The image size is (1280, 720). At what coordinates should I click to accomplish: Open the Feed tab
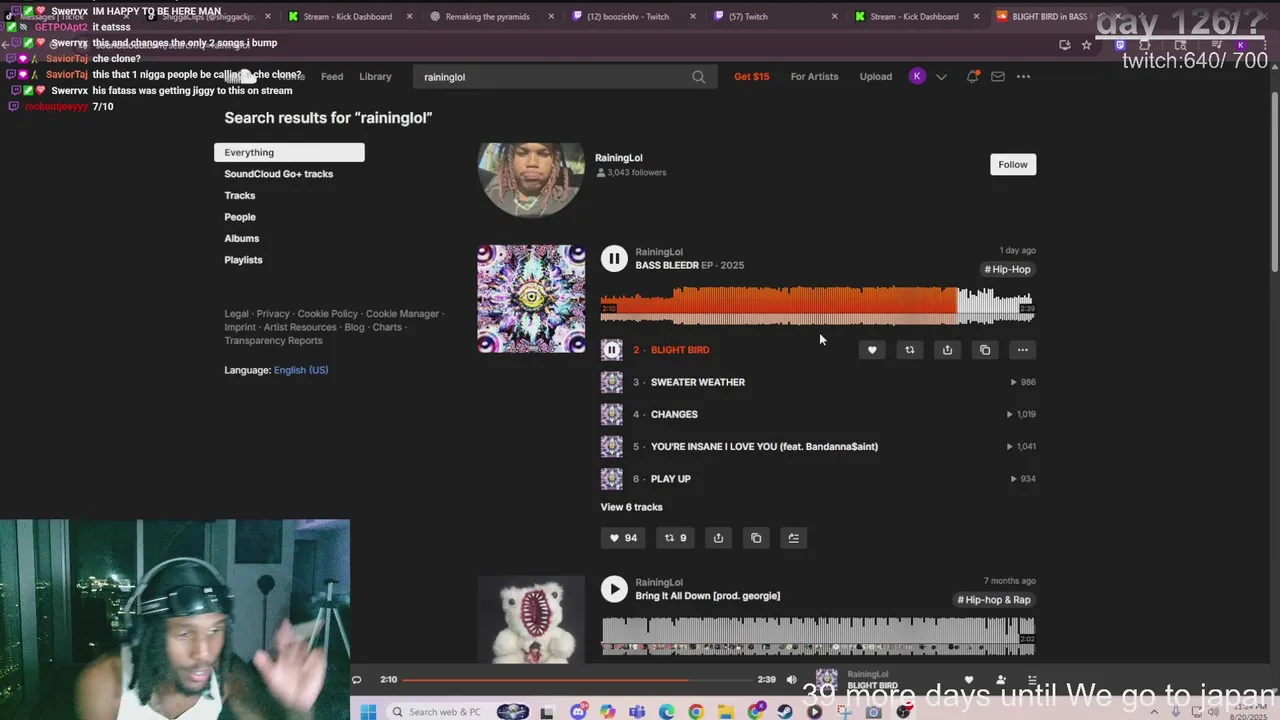[x=332, y=77]
